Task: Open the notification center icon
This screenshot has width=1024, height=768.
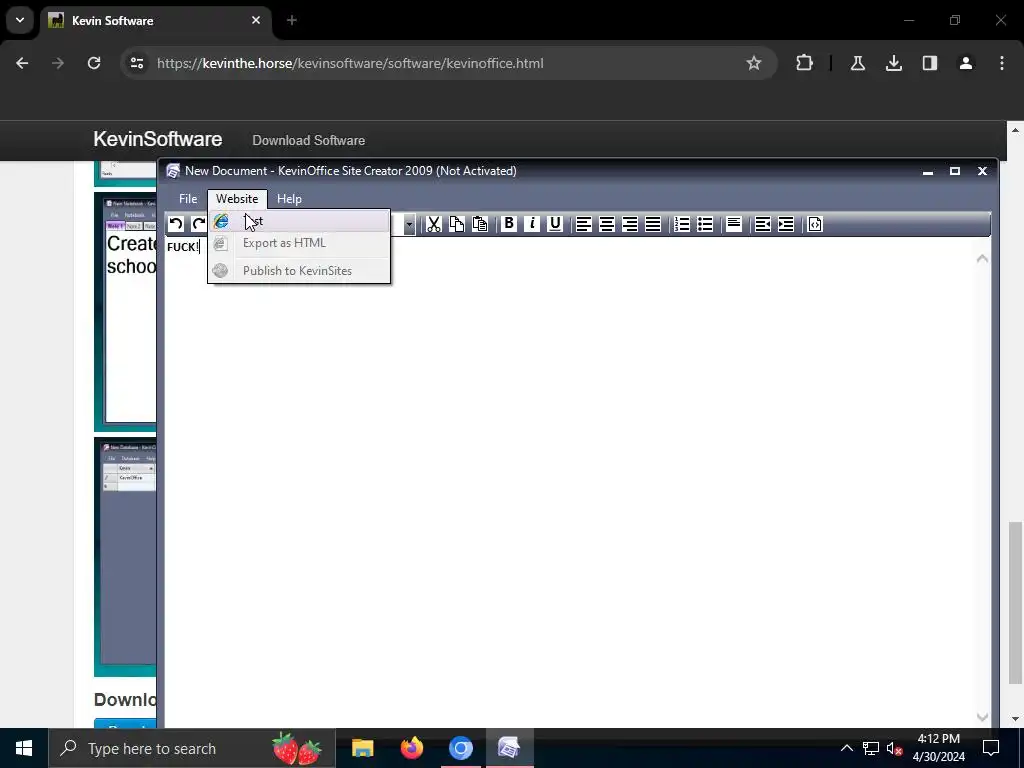Action: 991,748
